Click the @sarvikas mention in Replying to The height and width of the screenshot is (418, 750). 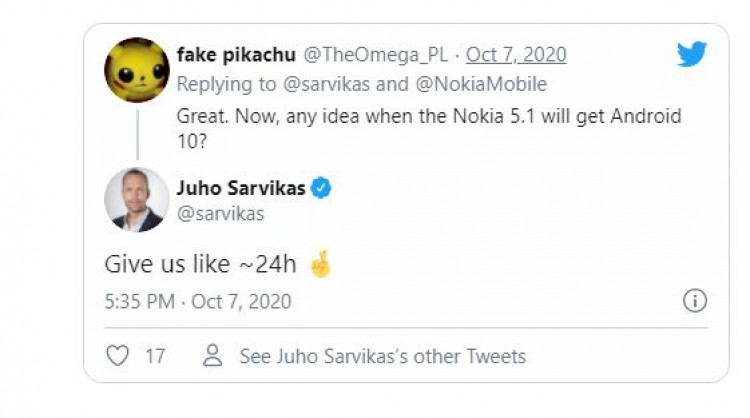pyautogui.click(x=326, y=84)
